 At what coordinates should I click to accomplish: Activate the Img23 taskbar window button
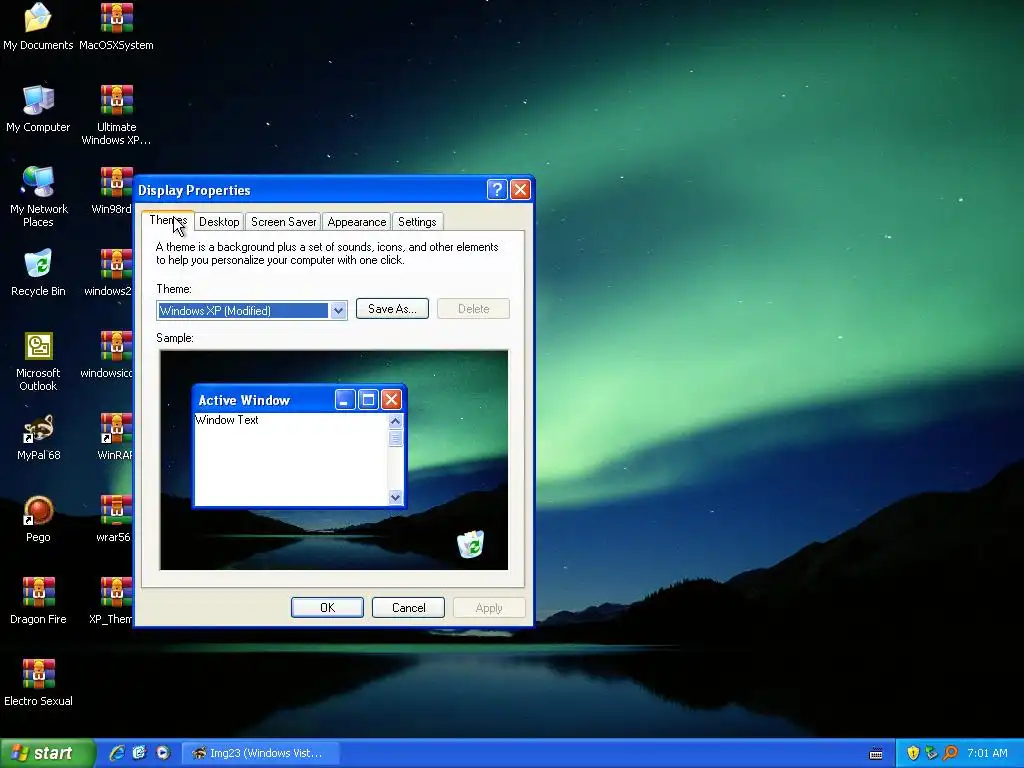click(x=260, y=753)
